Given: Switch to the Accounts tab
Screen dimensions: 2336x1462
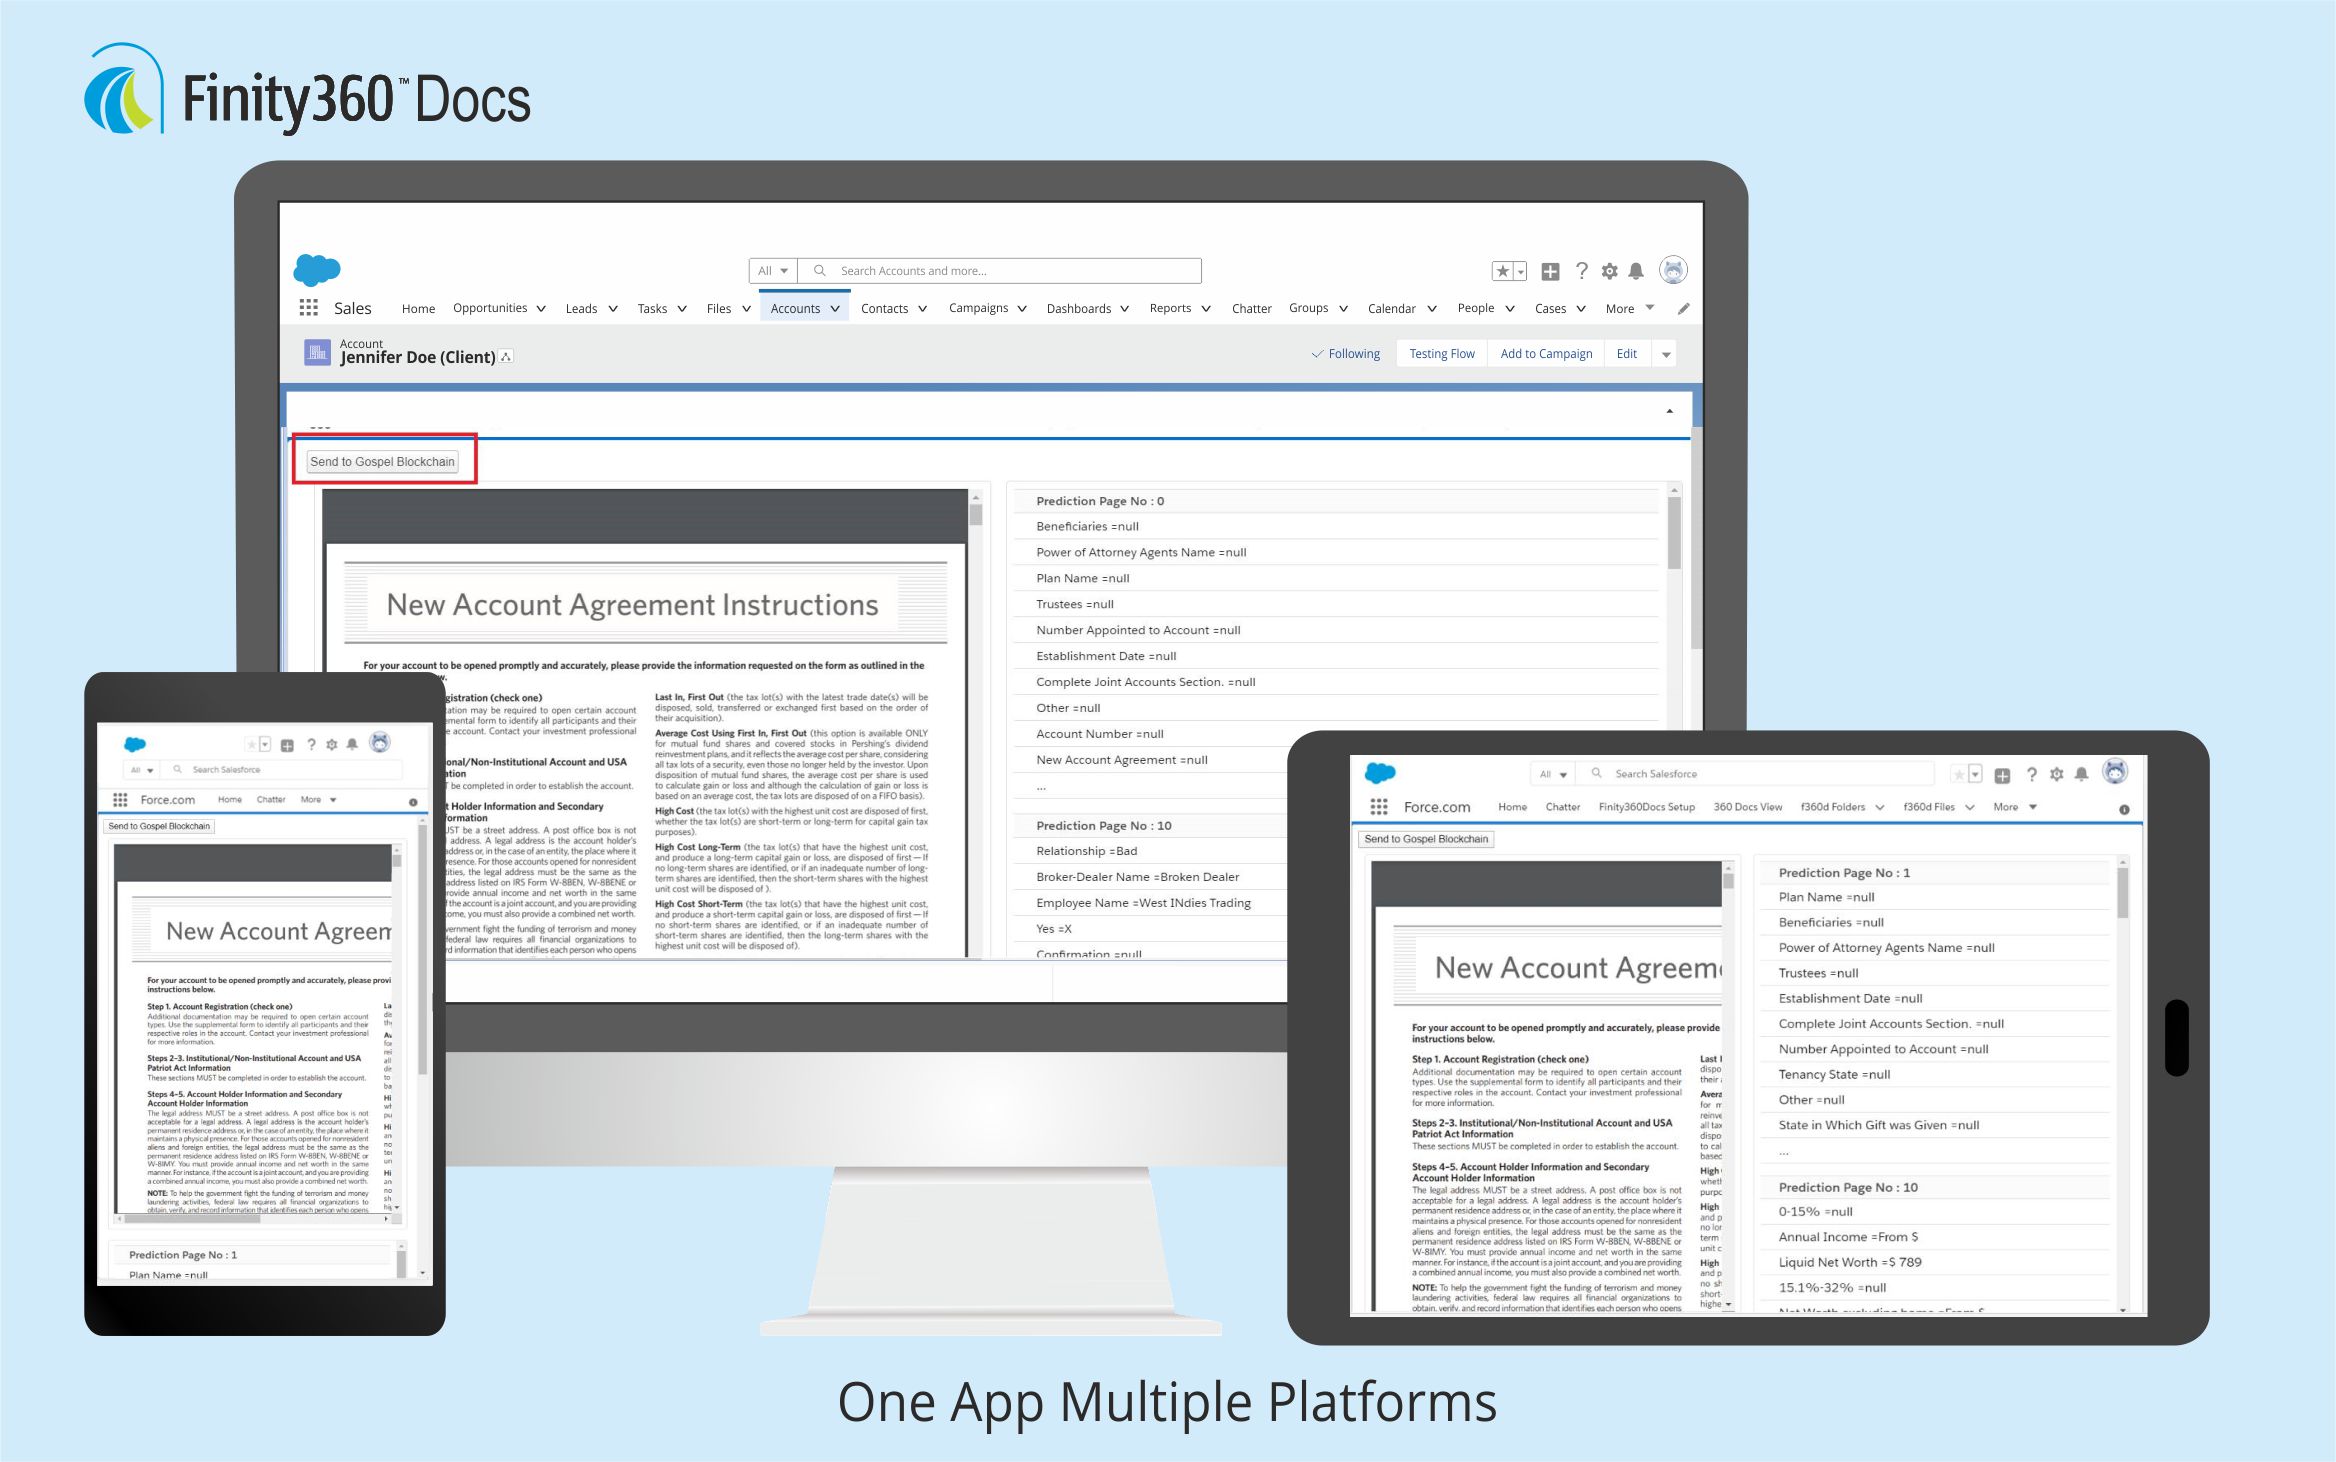Looking at the screenshot, I should [x=805, y=309].
